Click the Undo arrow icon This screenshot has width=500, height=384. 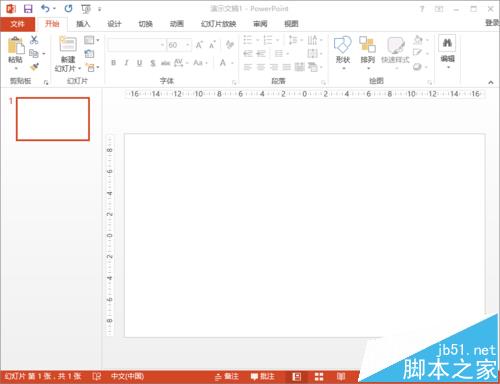point(45,9)
